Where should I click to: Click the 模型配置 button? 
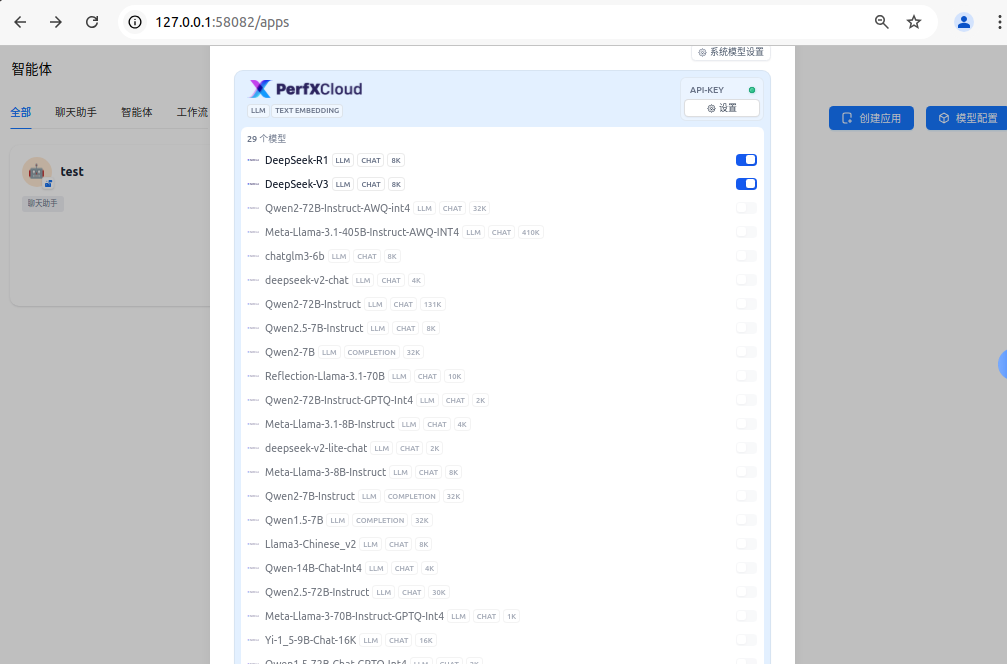tap(967, 118)
